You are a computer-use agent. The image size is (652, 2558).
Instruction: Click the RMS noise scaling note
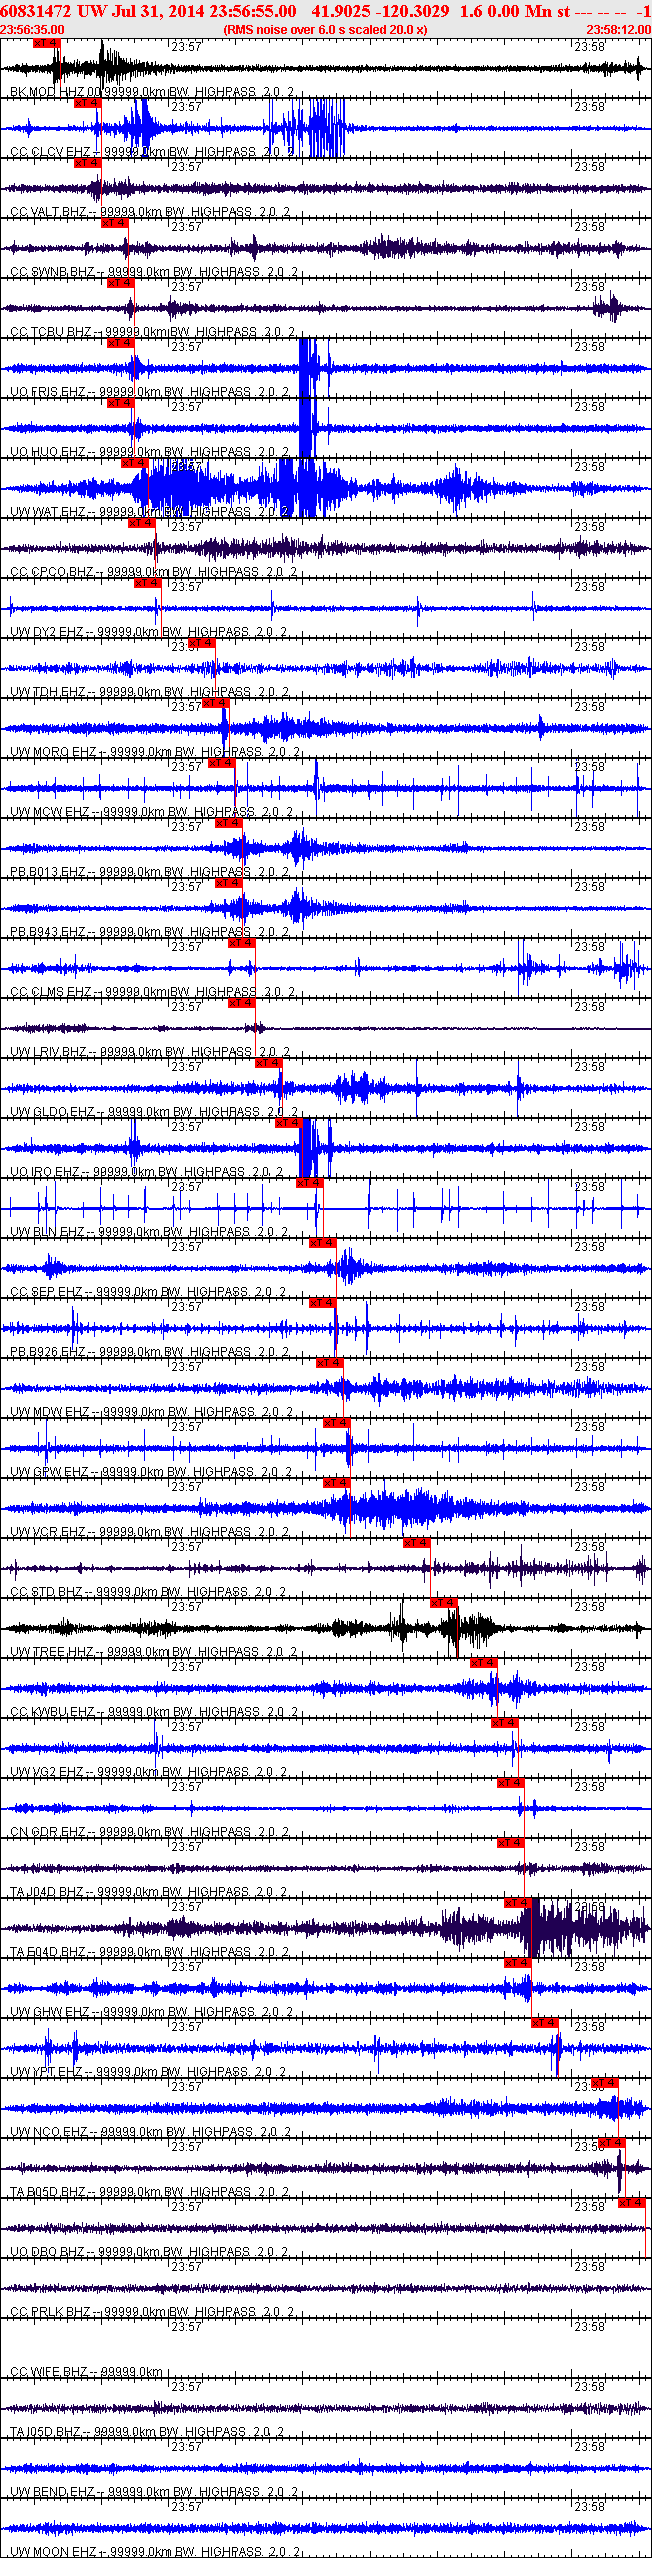pos(326,30)
